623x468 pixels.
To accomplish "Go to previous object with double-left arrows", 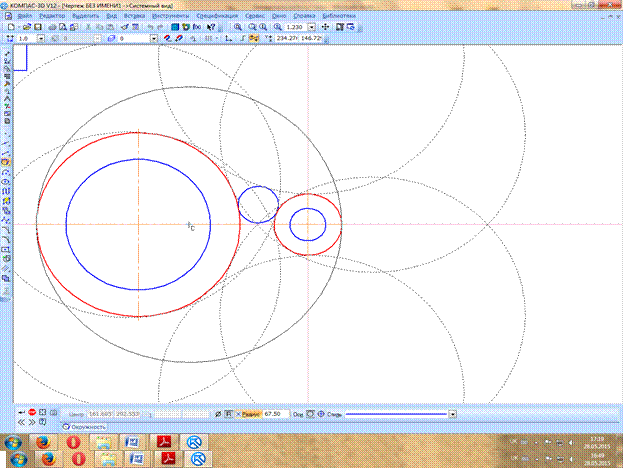I will tap(21, 422).
